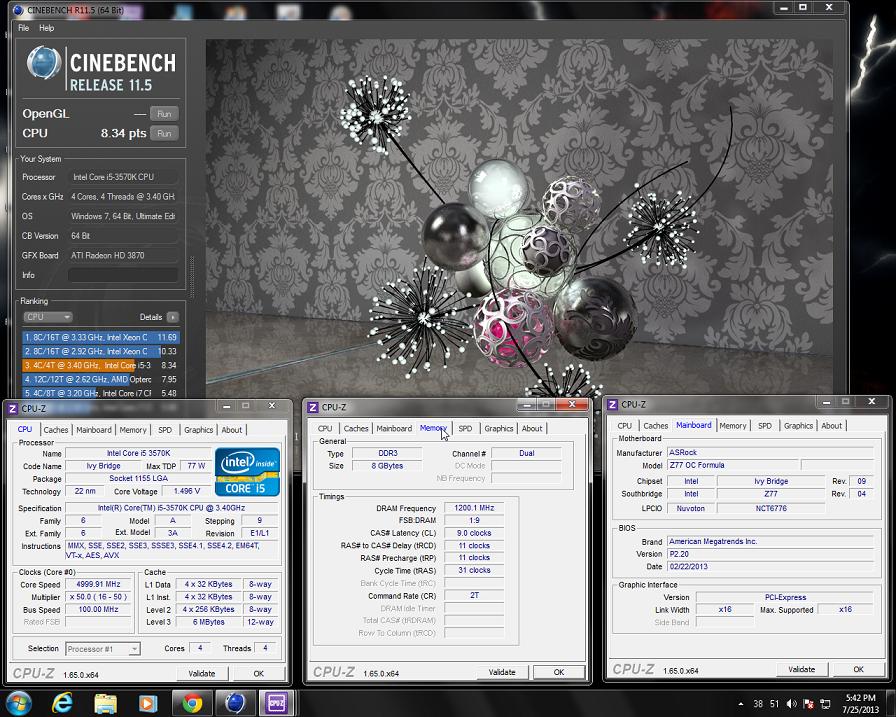Select ranking entry 4C/8T @ 3.20 GHz
This screenshot has width=896, height=717.
tap(101, 393)
